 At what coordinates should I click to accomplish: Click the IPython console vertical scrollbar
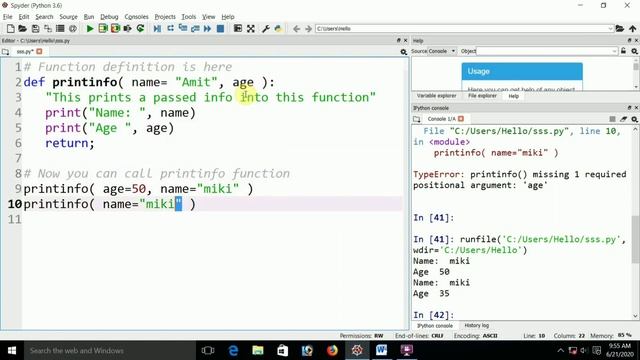(x=635, y=239)
